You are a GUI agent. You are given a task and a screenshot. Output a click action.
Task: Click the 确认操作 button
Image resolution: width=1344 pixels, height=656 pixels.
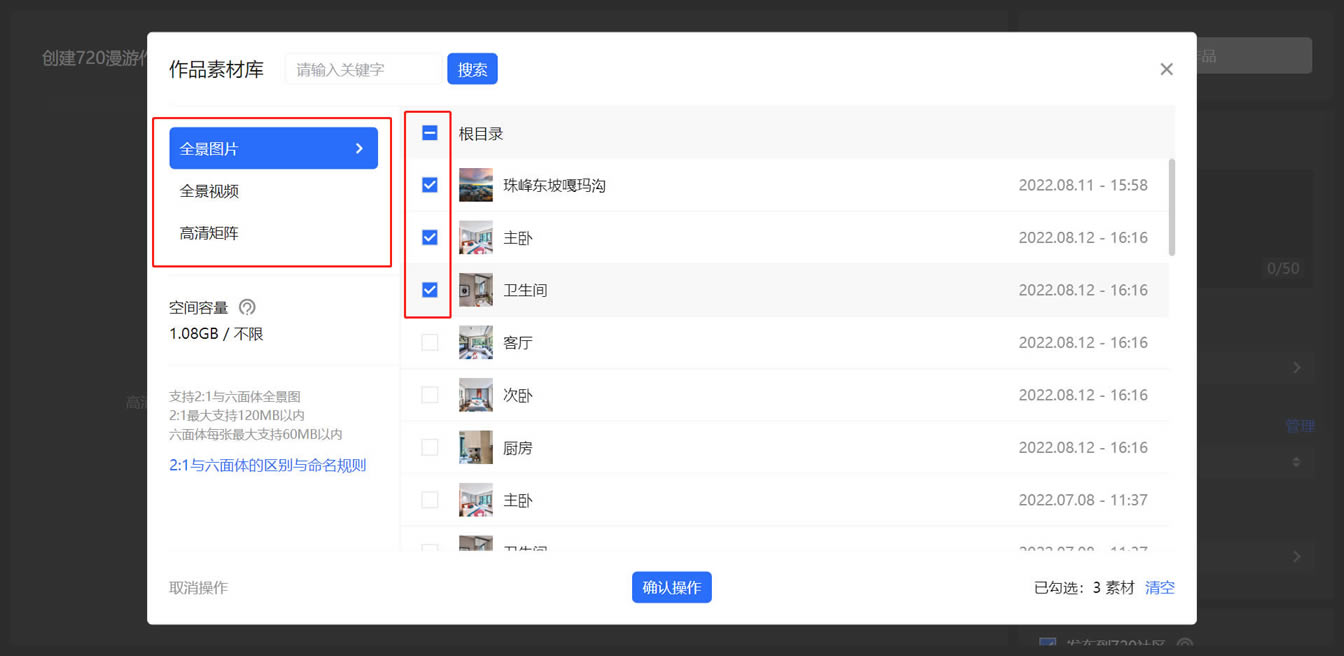(671, 587)
